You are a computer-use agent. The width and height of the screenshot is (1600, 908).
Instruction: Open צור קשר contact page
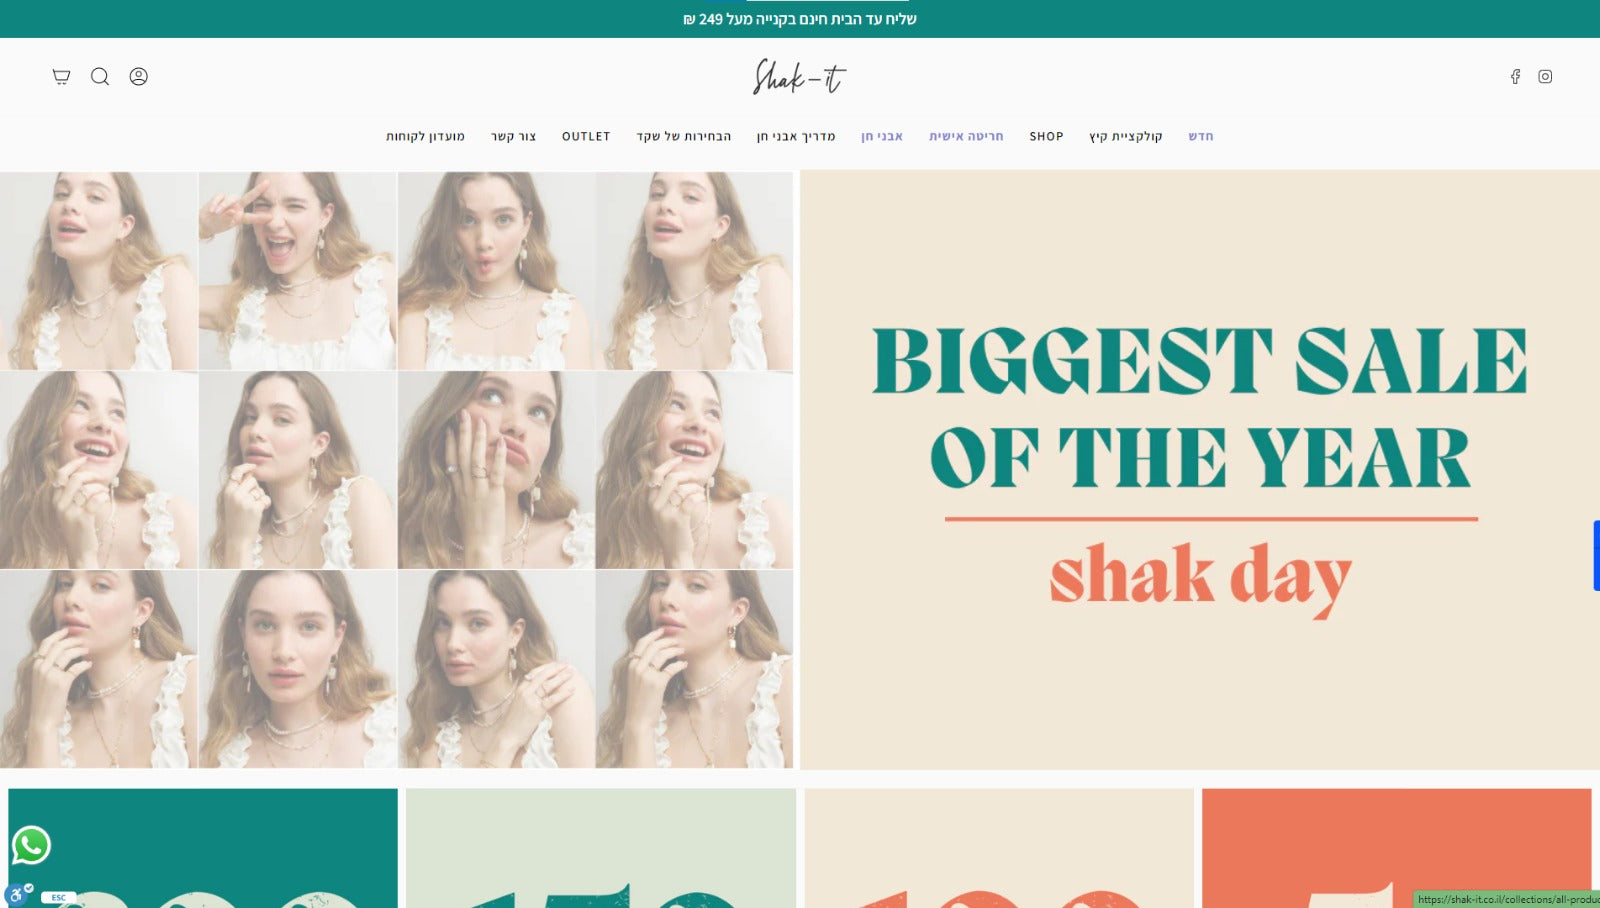tap(514, 136)
